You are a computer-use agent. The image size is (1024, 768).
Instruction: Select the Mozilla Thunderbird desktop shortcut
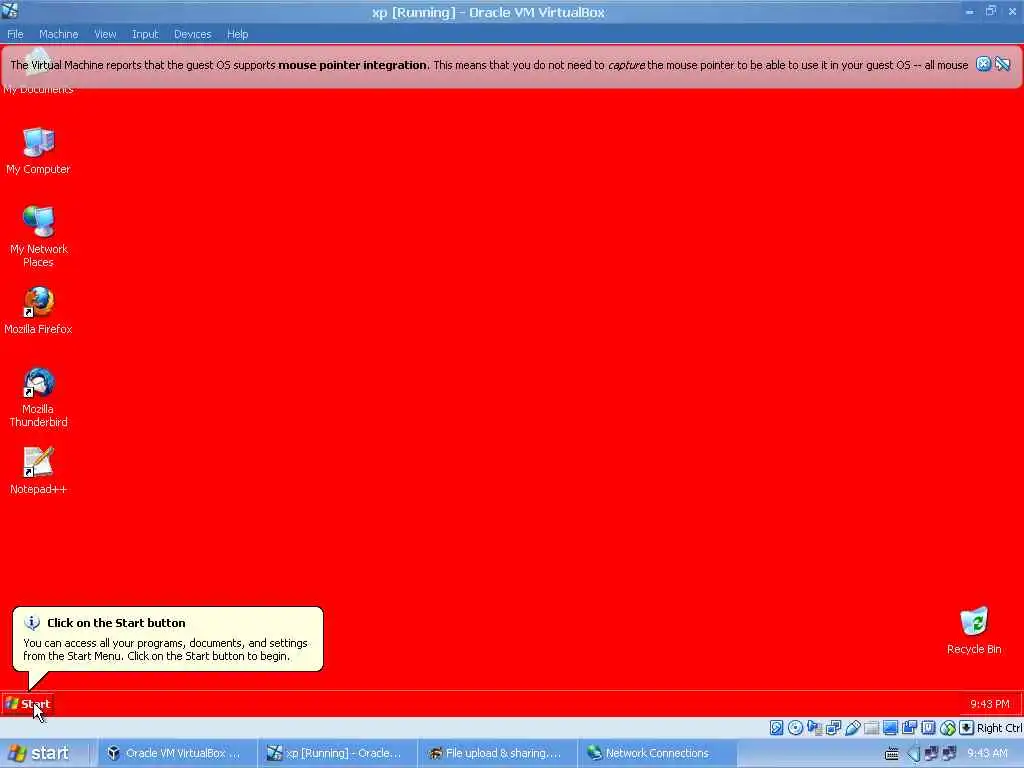[x=39, y=398]
